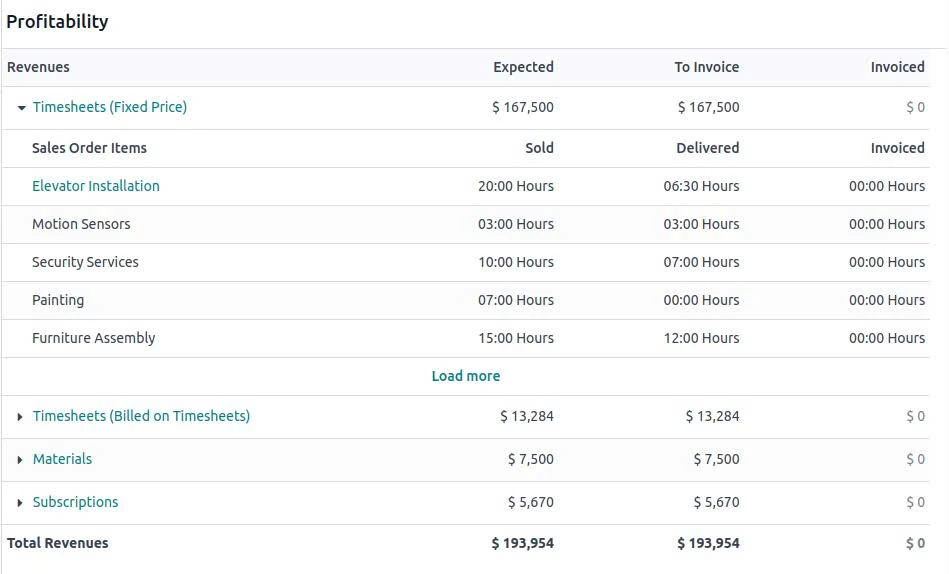Image resolution: width=949 pixels, height=574 pixels.
Task: Expand the Subscriptions row caret arrow
Action: [20, 503]
